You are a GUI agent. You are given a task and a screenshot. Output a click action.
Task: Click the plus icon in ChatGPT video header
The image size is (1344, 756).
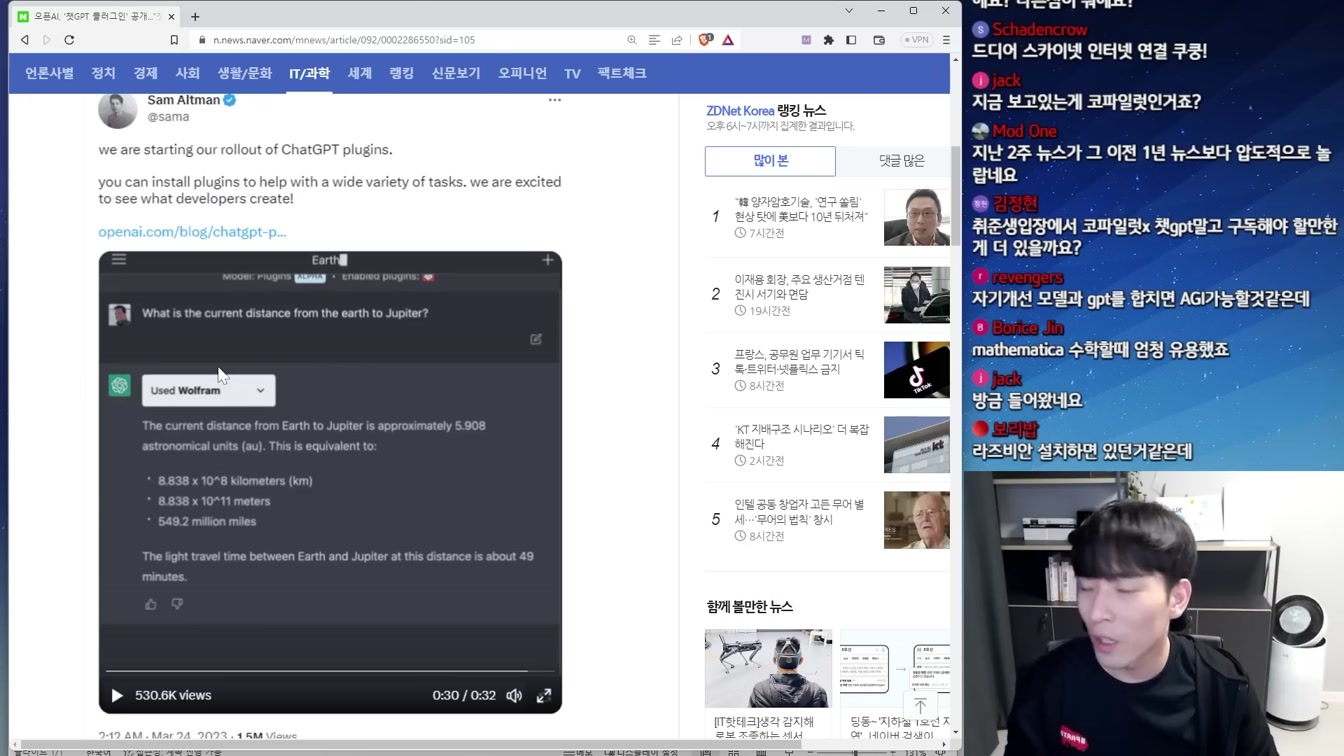click(547, 260)
